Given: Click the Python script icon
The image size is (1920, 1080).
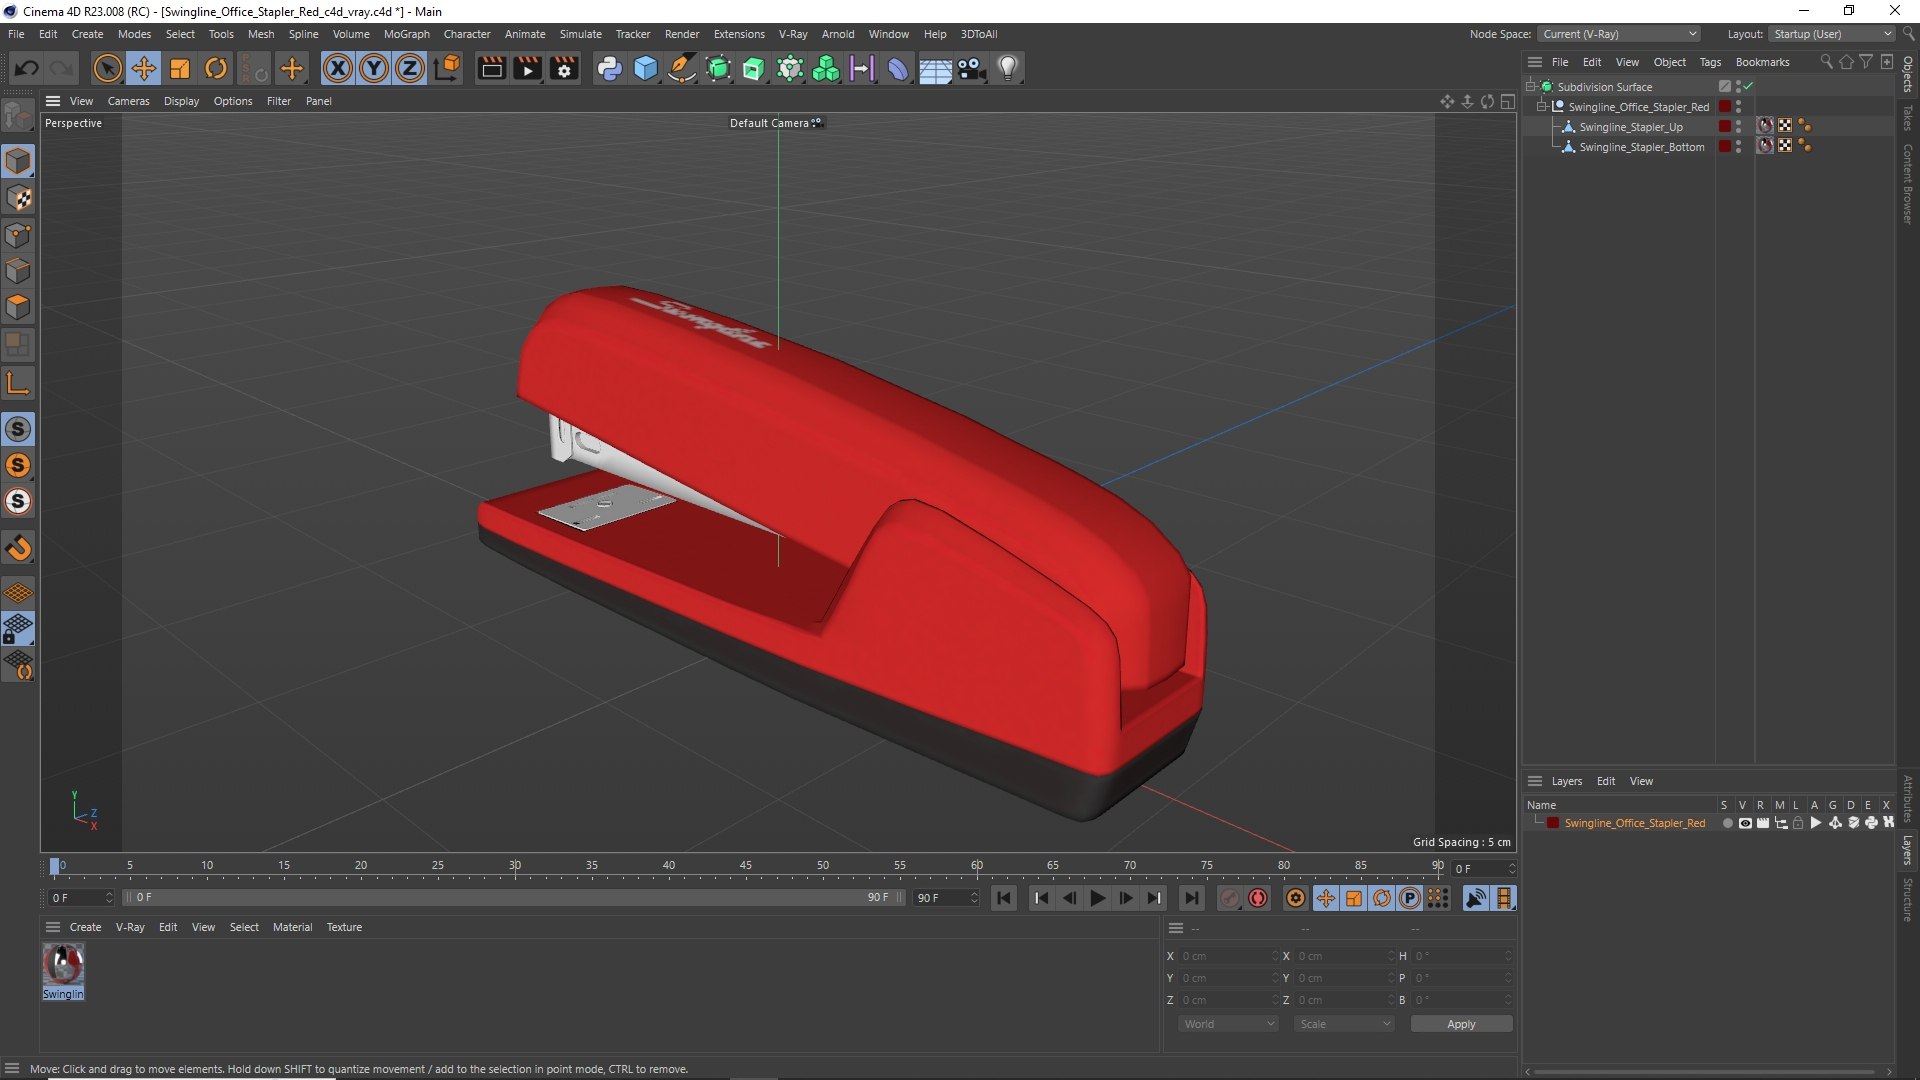Looking at the screenshot, I should coord(609,68).
